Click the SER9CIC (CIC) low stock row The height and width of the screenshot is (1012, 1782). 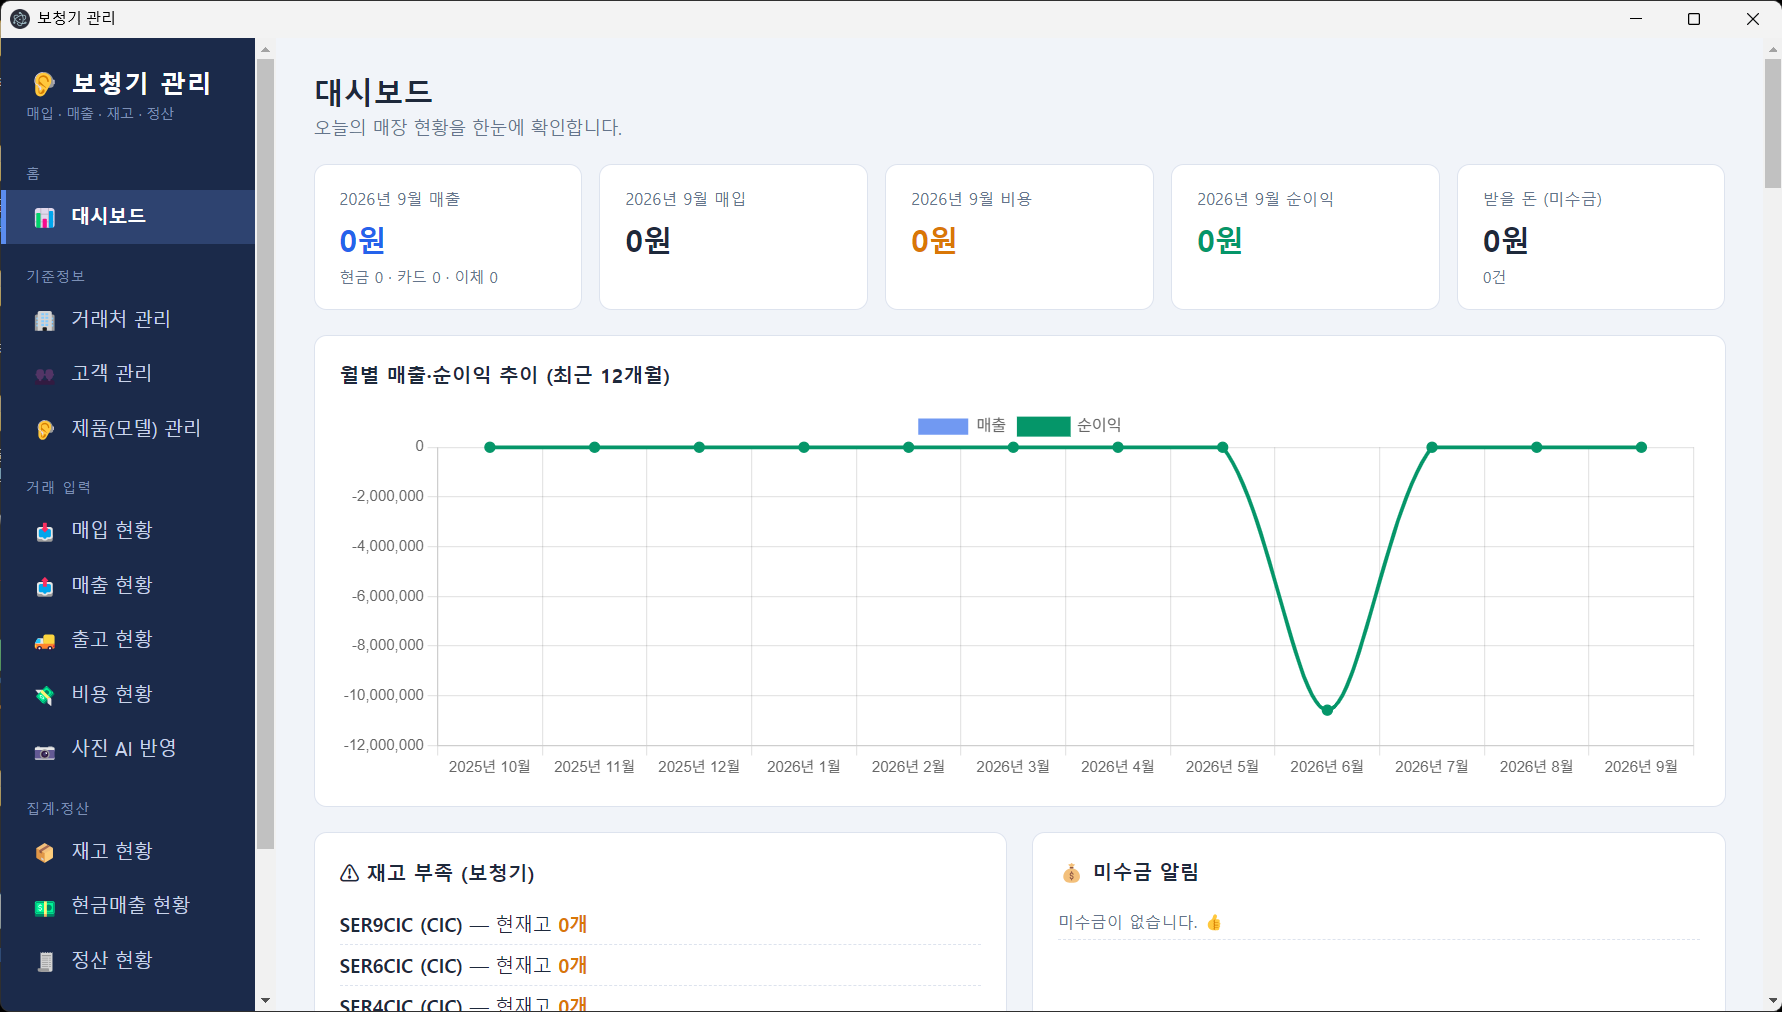coord(660,925)
